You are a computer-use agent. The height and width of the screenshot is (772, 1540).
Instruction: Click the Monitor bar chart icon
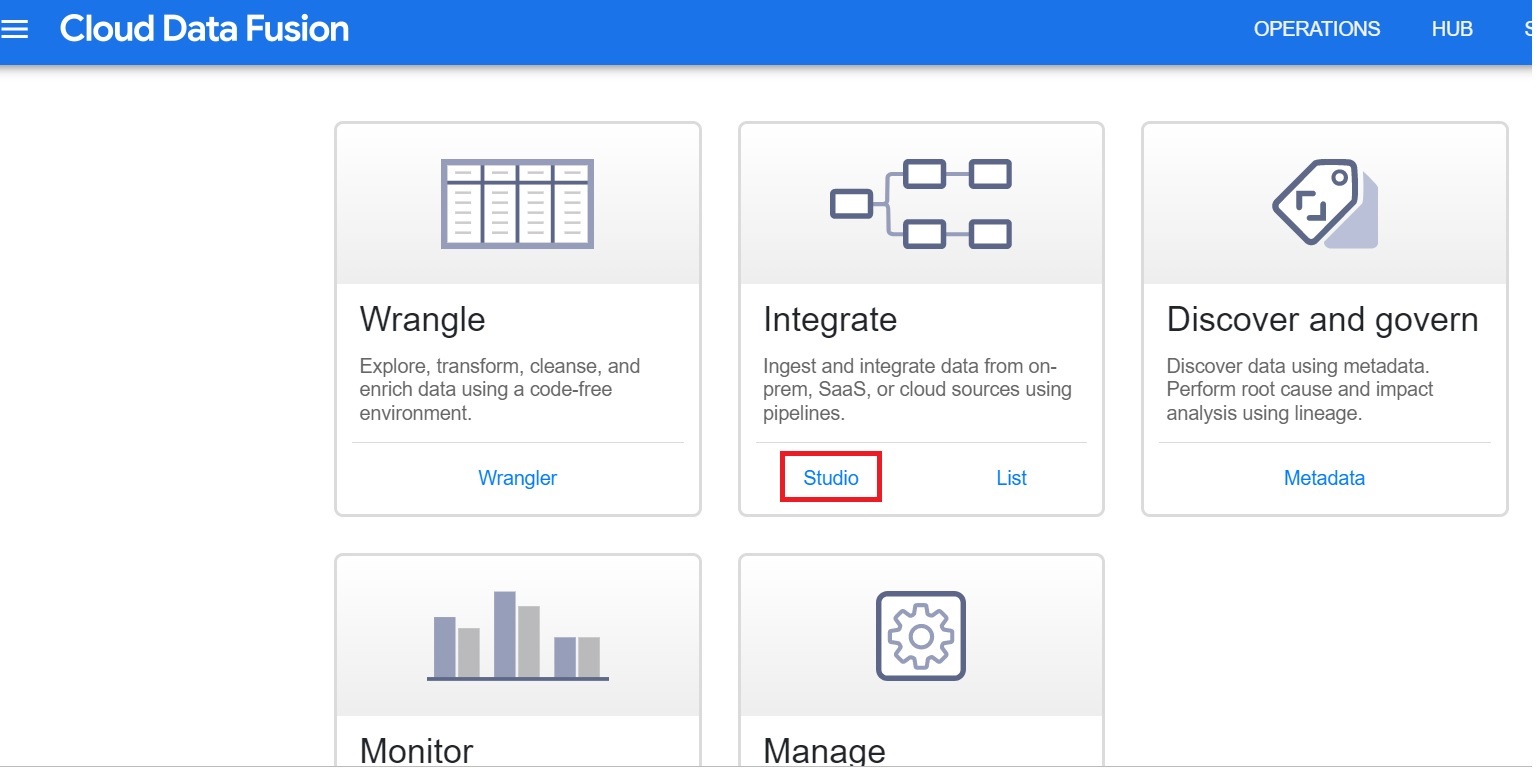(517, 636)
